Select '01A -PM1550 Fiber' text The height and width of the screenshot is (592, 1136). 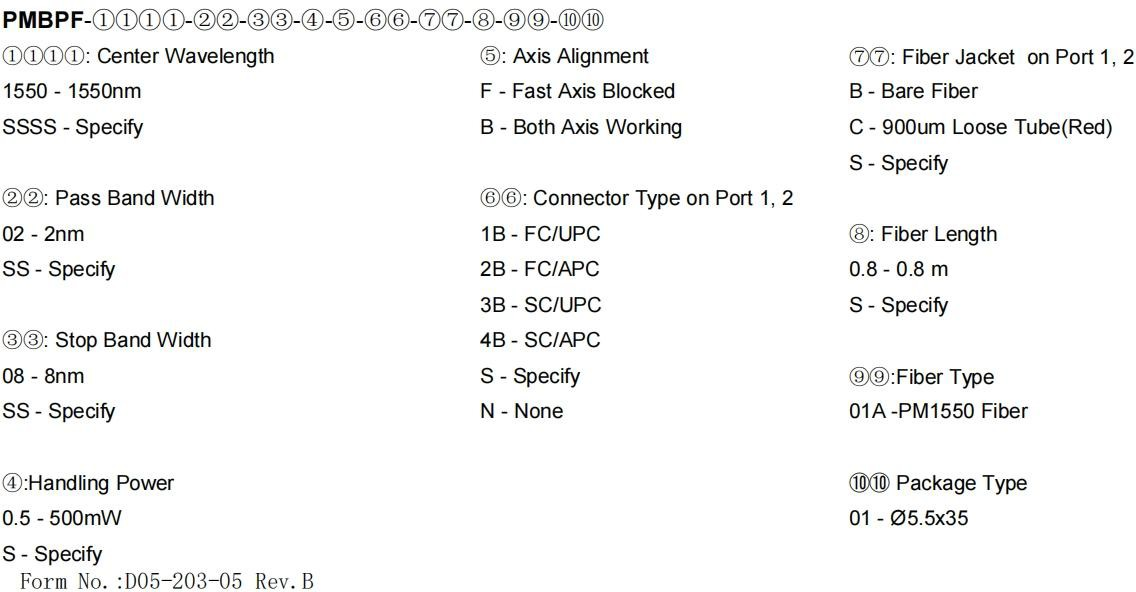click(938, 411)
